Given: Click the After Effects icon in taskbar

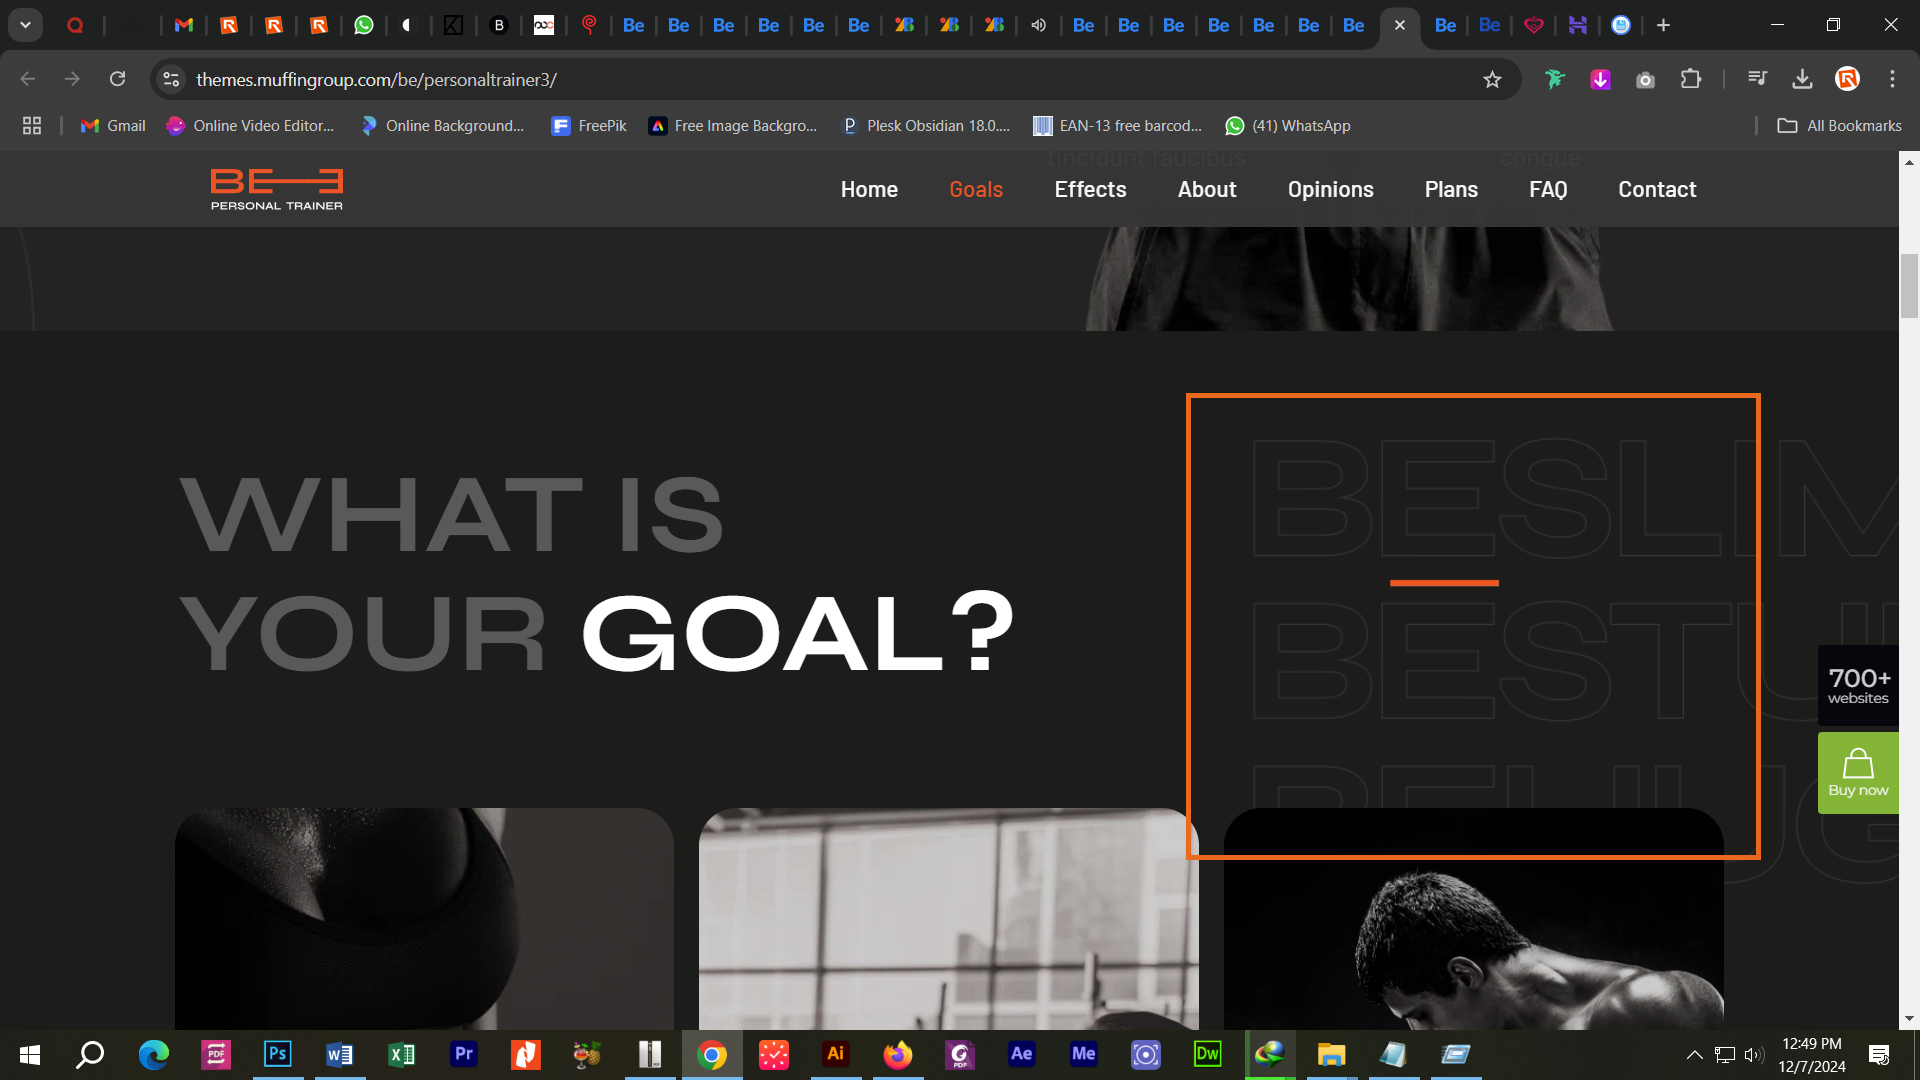Looking at the screenshot, I should [x=1022, y=1054].
